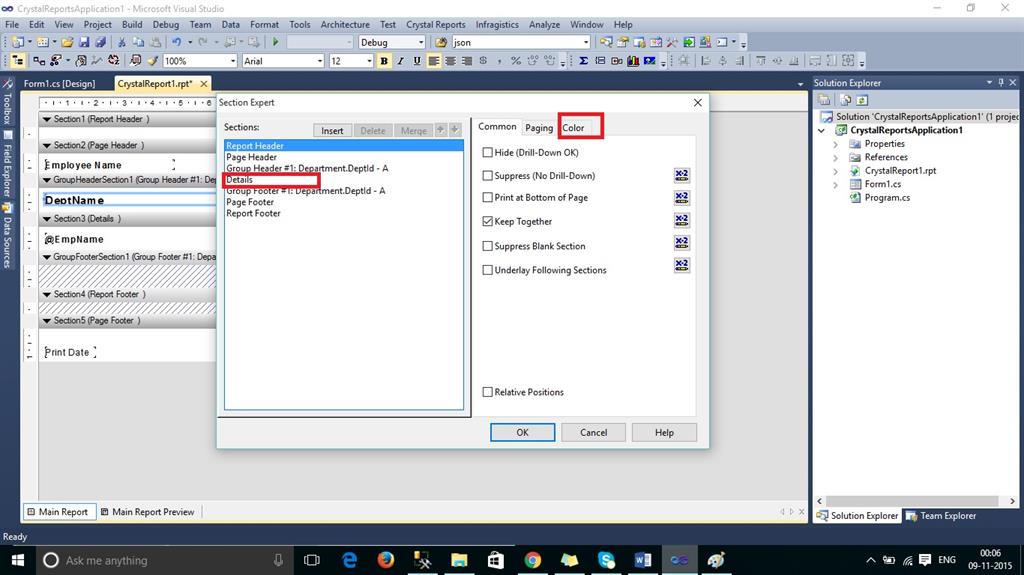Click the Align Right toolbar icon
The width and height of the screenshot is (1024, 575).
[x=466, y=61]
